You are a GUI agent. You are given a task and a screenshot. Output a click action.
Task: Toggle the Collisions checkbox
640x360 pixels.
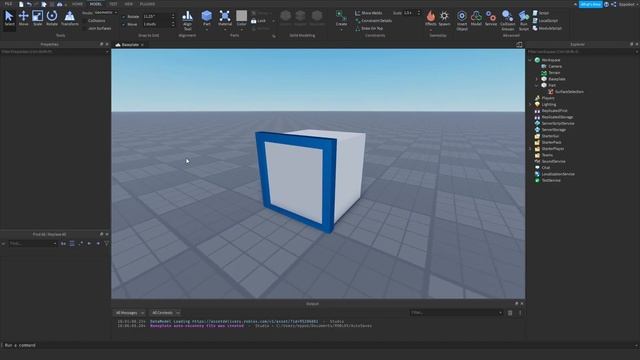[84, 20]
